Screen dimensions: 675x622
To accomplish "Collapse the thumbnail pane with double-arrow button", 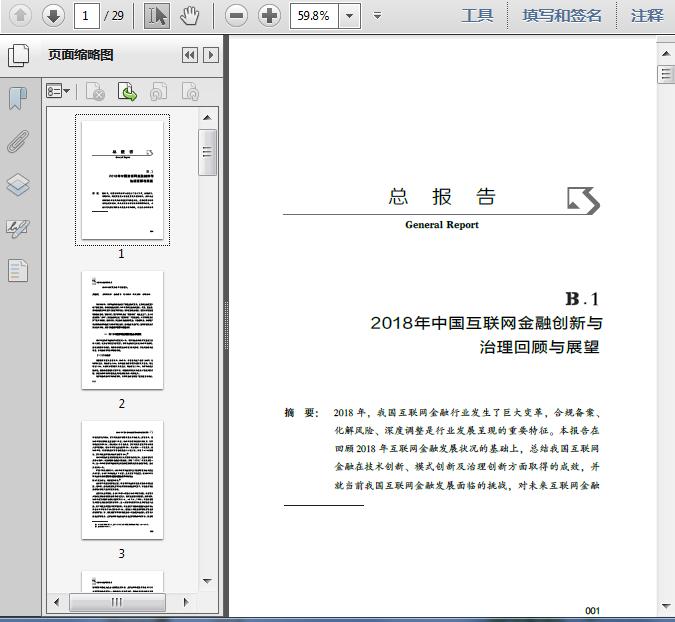I will coord(190,55).
